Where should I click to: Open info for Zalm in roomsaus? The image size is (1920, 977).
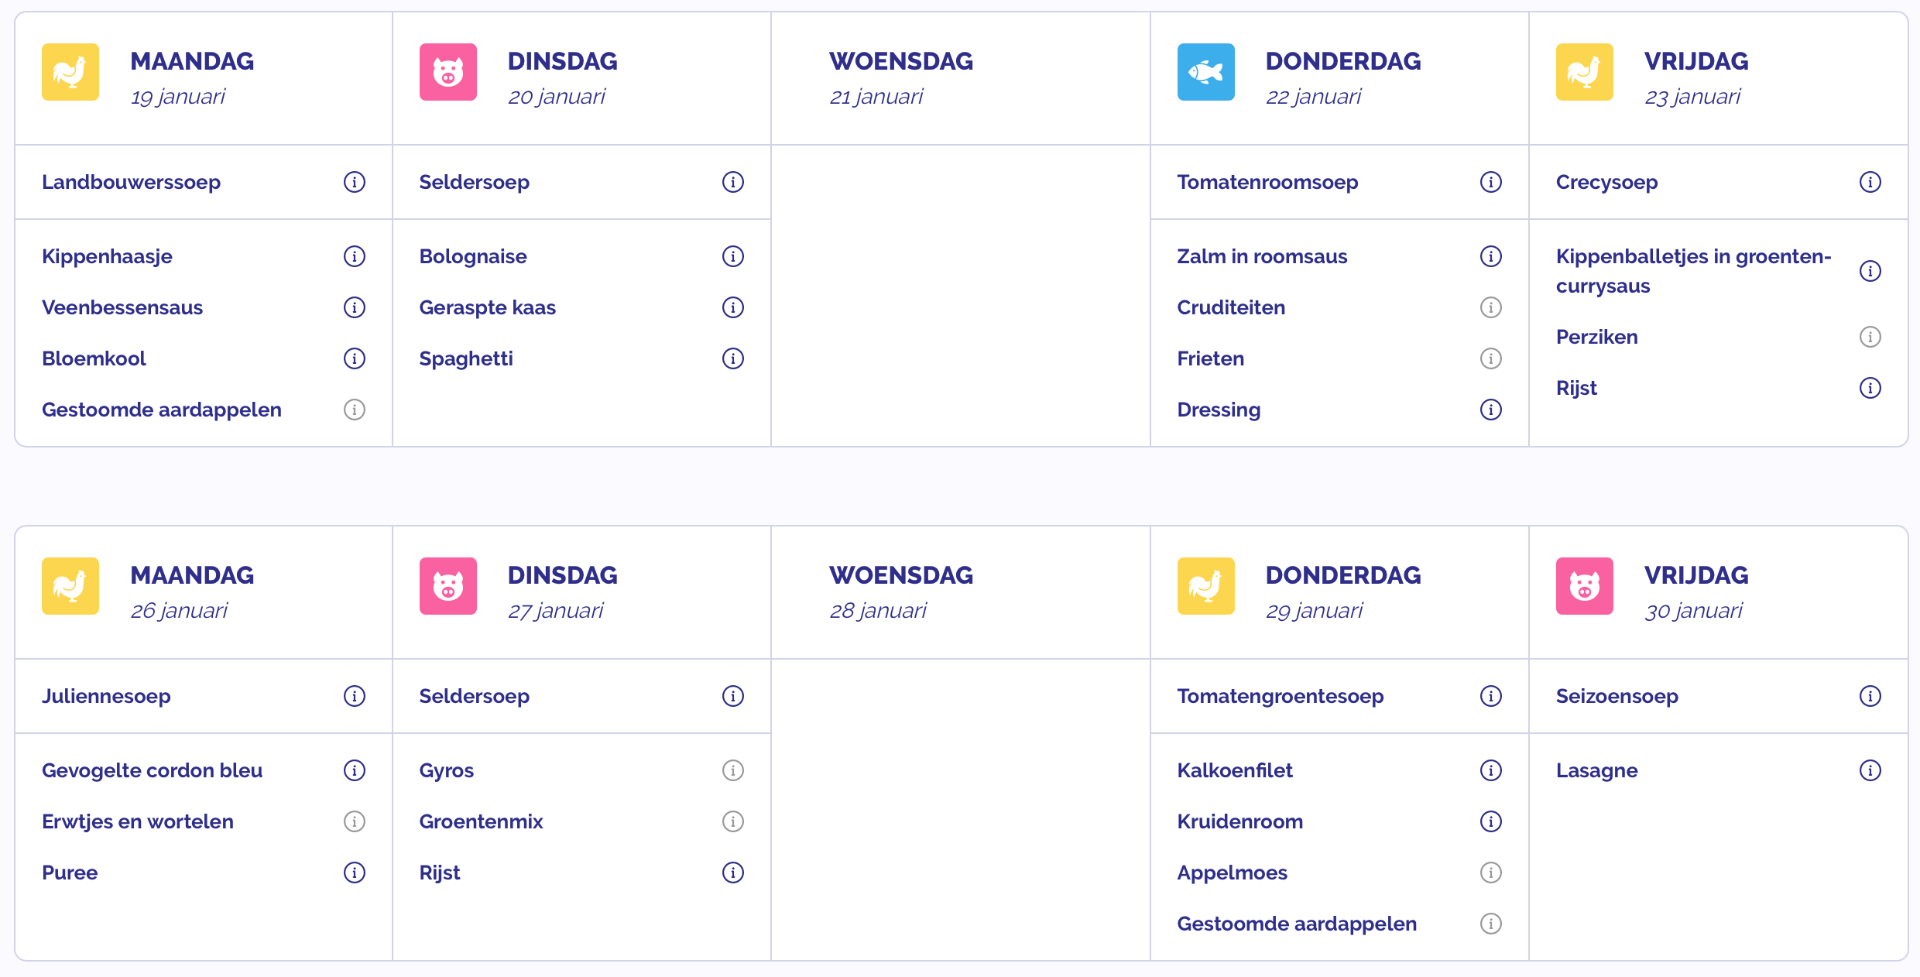1491,256
